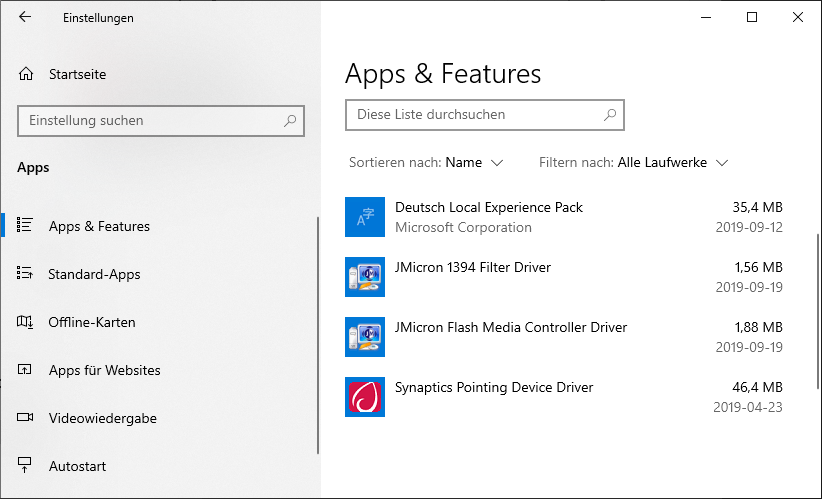Click the Videowiedergabe camera icon

(25, 418)
